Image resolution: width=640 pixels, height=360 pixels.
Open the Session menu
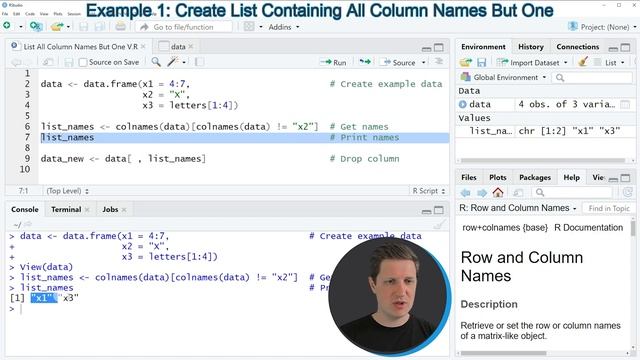74,14
